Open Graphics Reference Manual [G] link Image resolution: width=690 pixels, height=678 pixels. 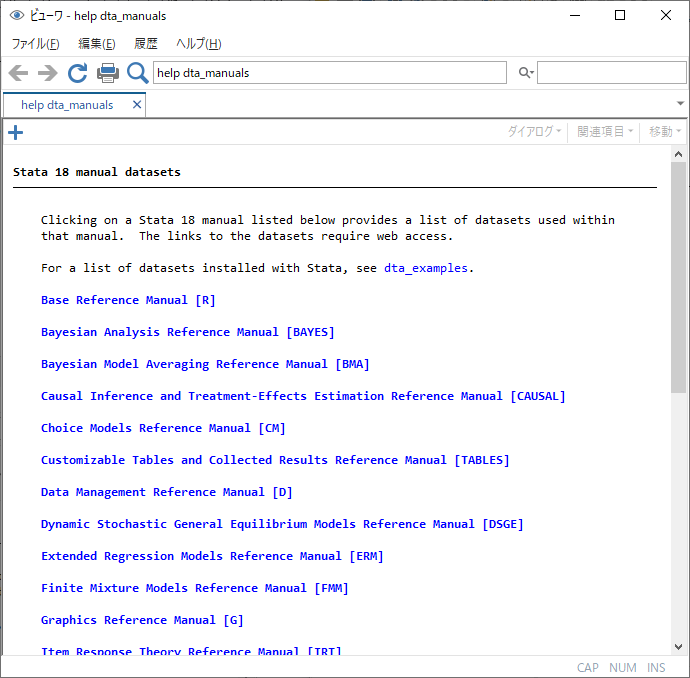click(142, 620)
